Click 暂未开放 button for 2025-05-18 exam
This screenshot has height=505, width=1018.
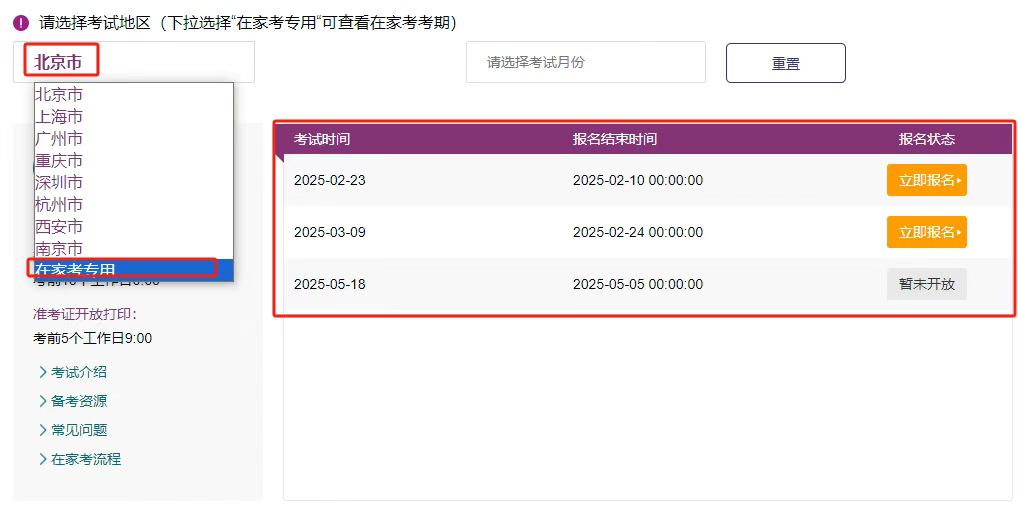926,284
